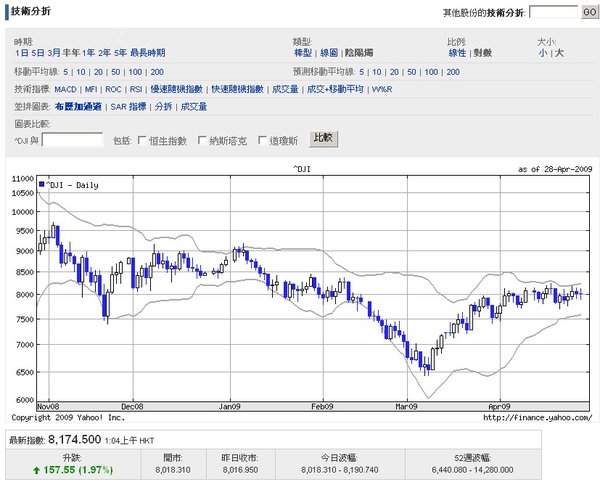Viewport: 600px width, 490px height.
Task: Select 200 under 預測移動平均線
Action: (x=453, y=72)
